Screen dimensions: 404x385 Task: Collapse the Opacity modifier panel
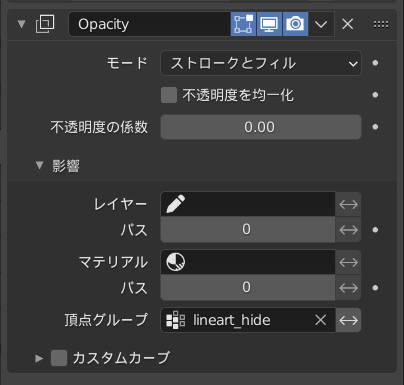pyautogui.click(x=22, y=24)
